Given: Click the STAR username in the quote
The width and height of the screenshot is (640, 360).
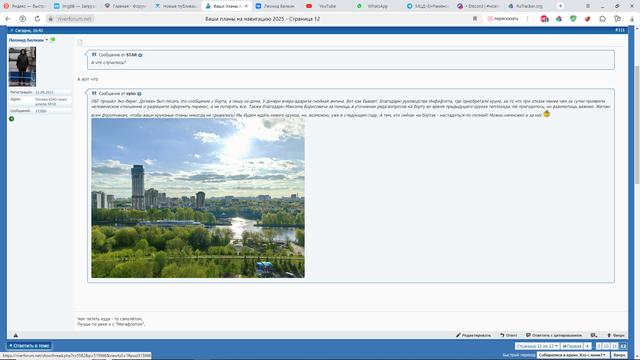Looking at the screenshot, I should pyautogui.click(x=131, y=55).
